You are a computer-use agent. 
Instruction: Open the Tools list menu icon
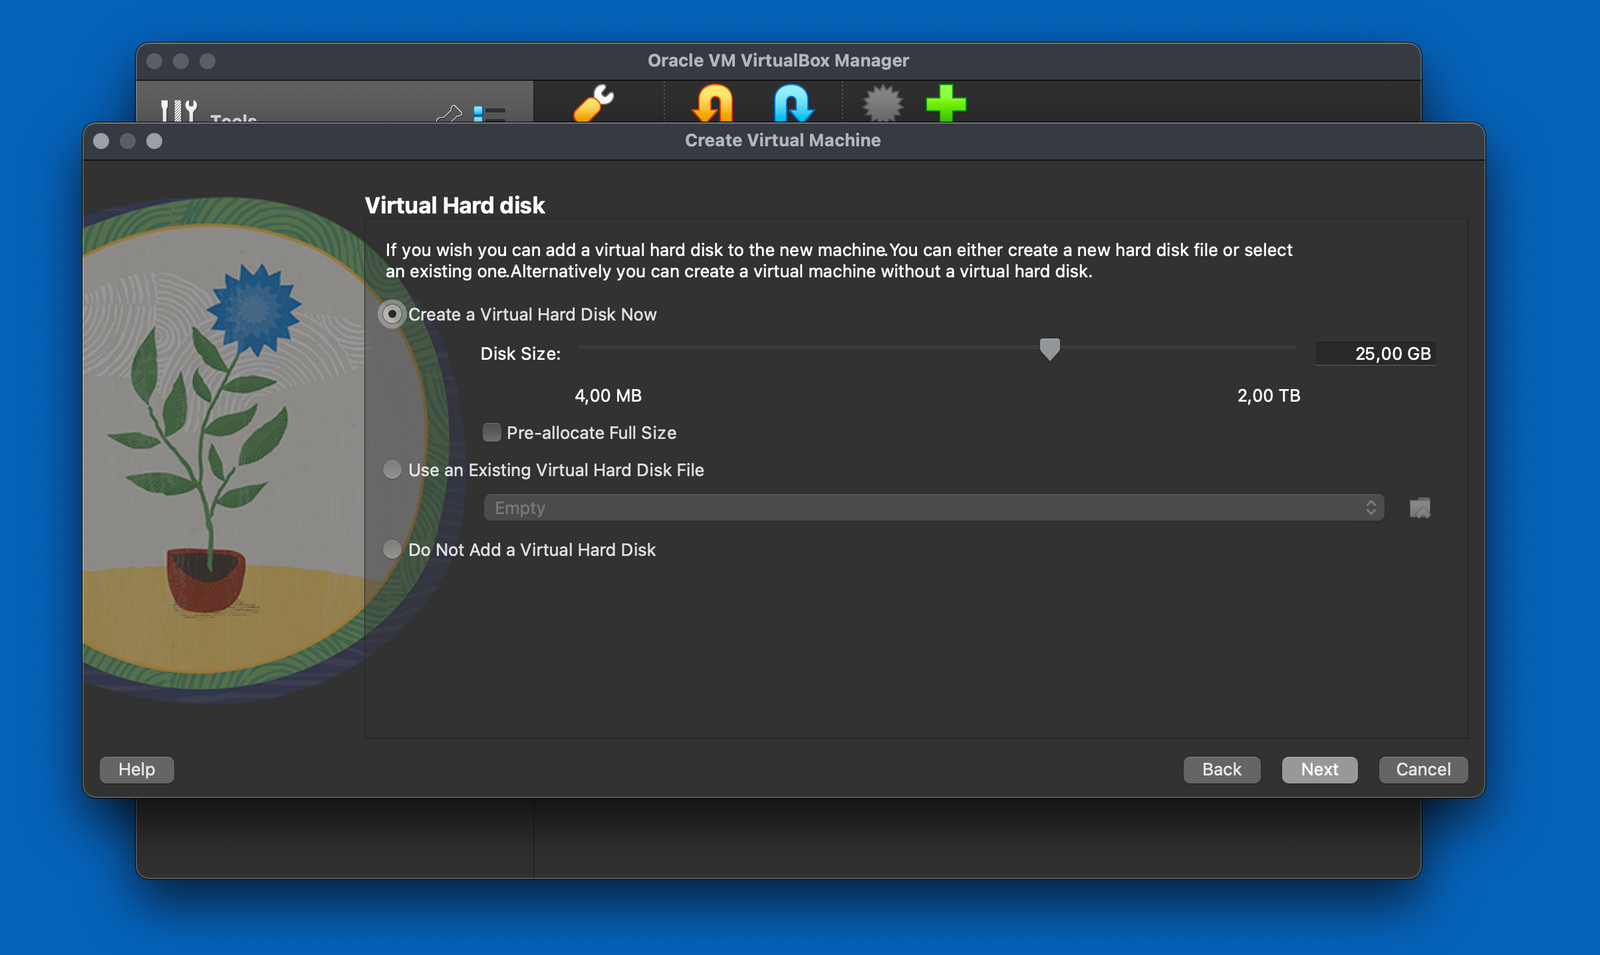click(x=489, y=114)
